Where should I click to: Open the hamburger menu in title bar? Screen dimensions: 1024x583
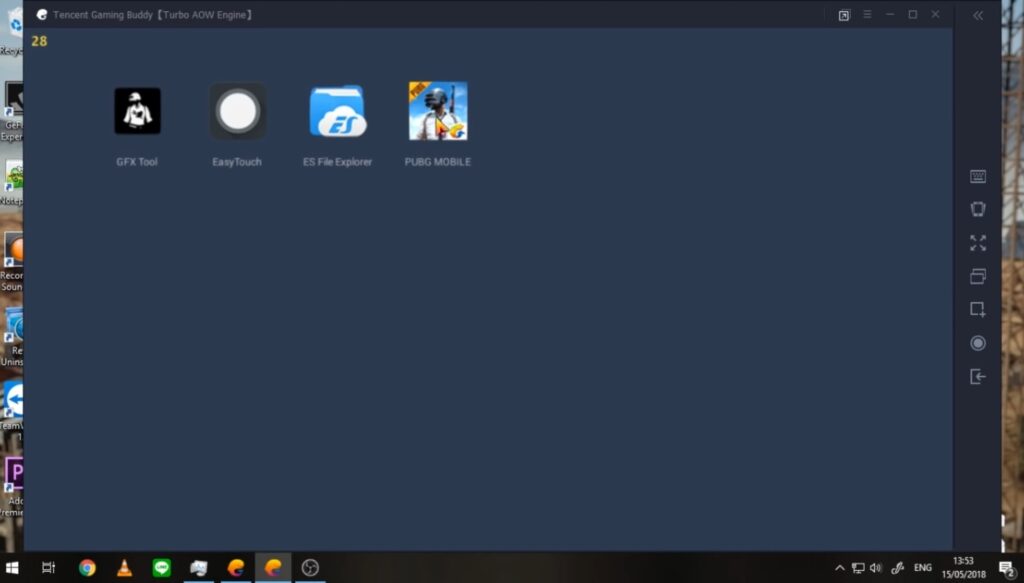coord(867,15)
